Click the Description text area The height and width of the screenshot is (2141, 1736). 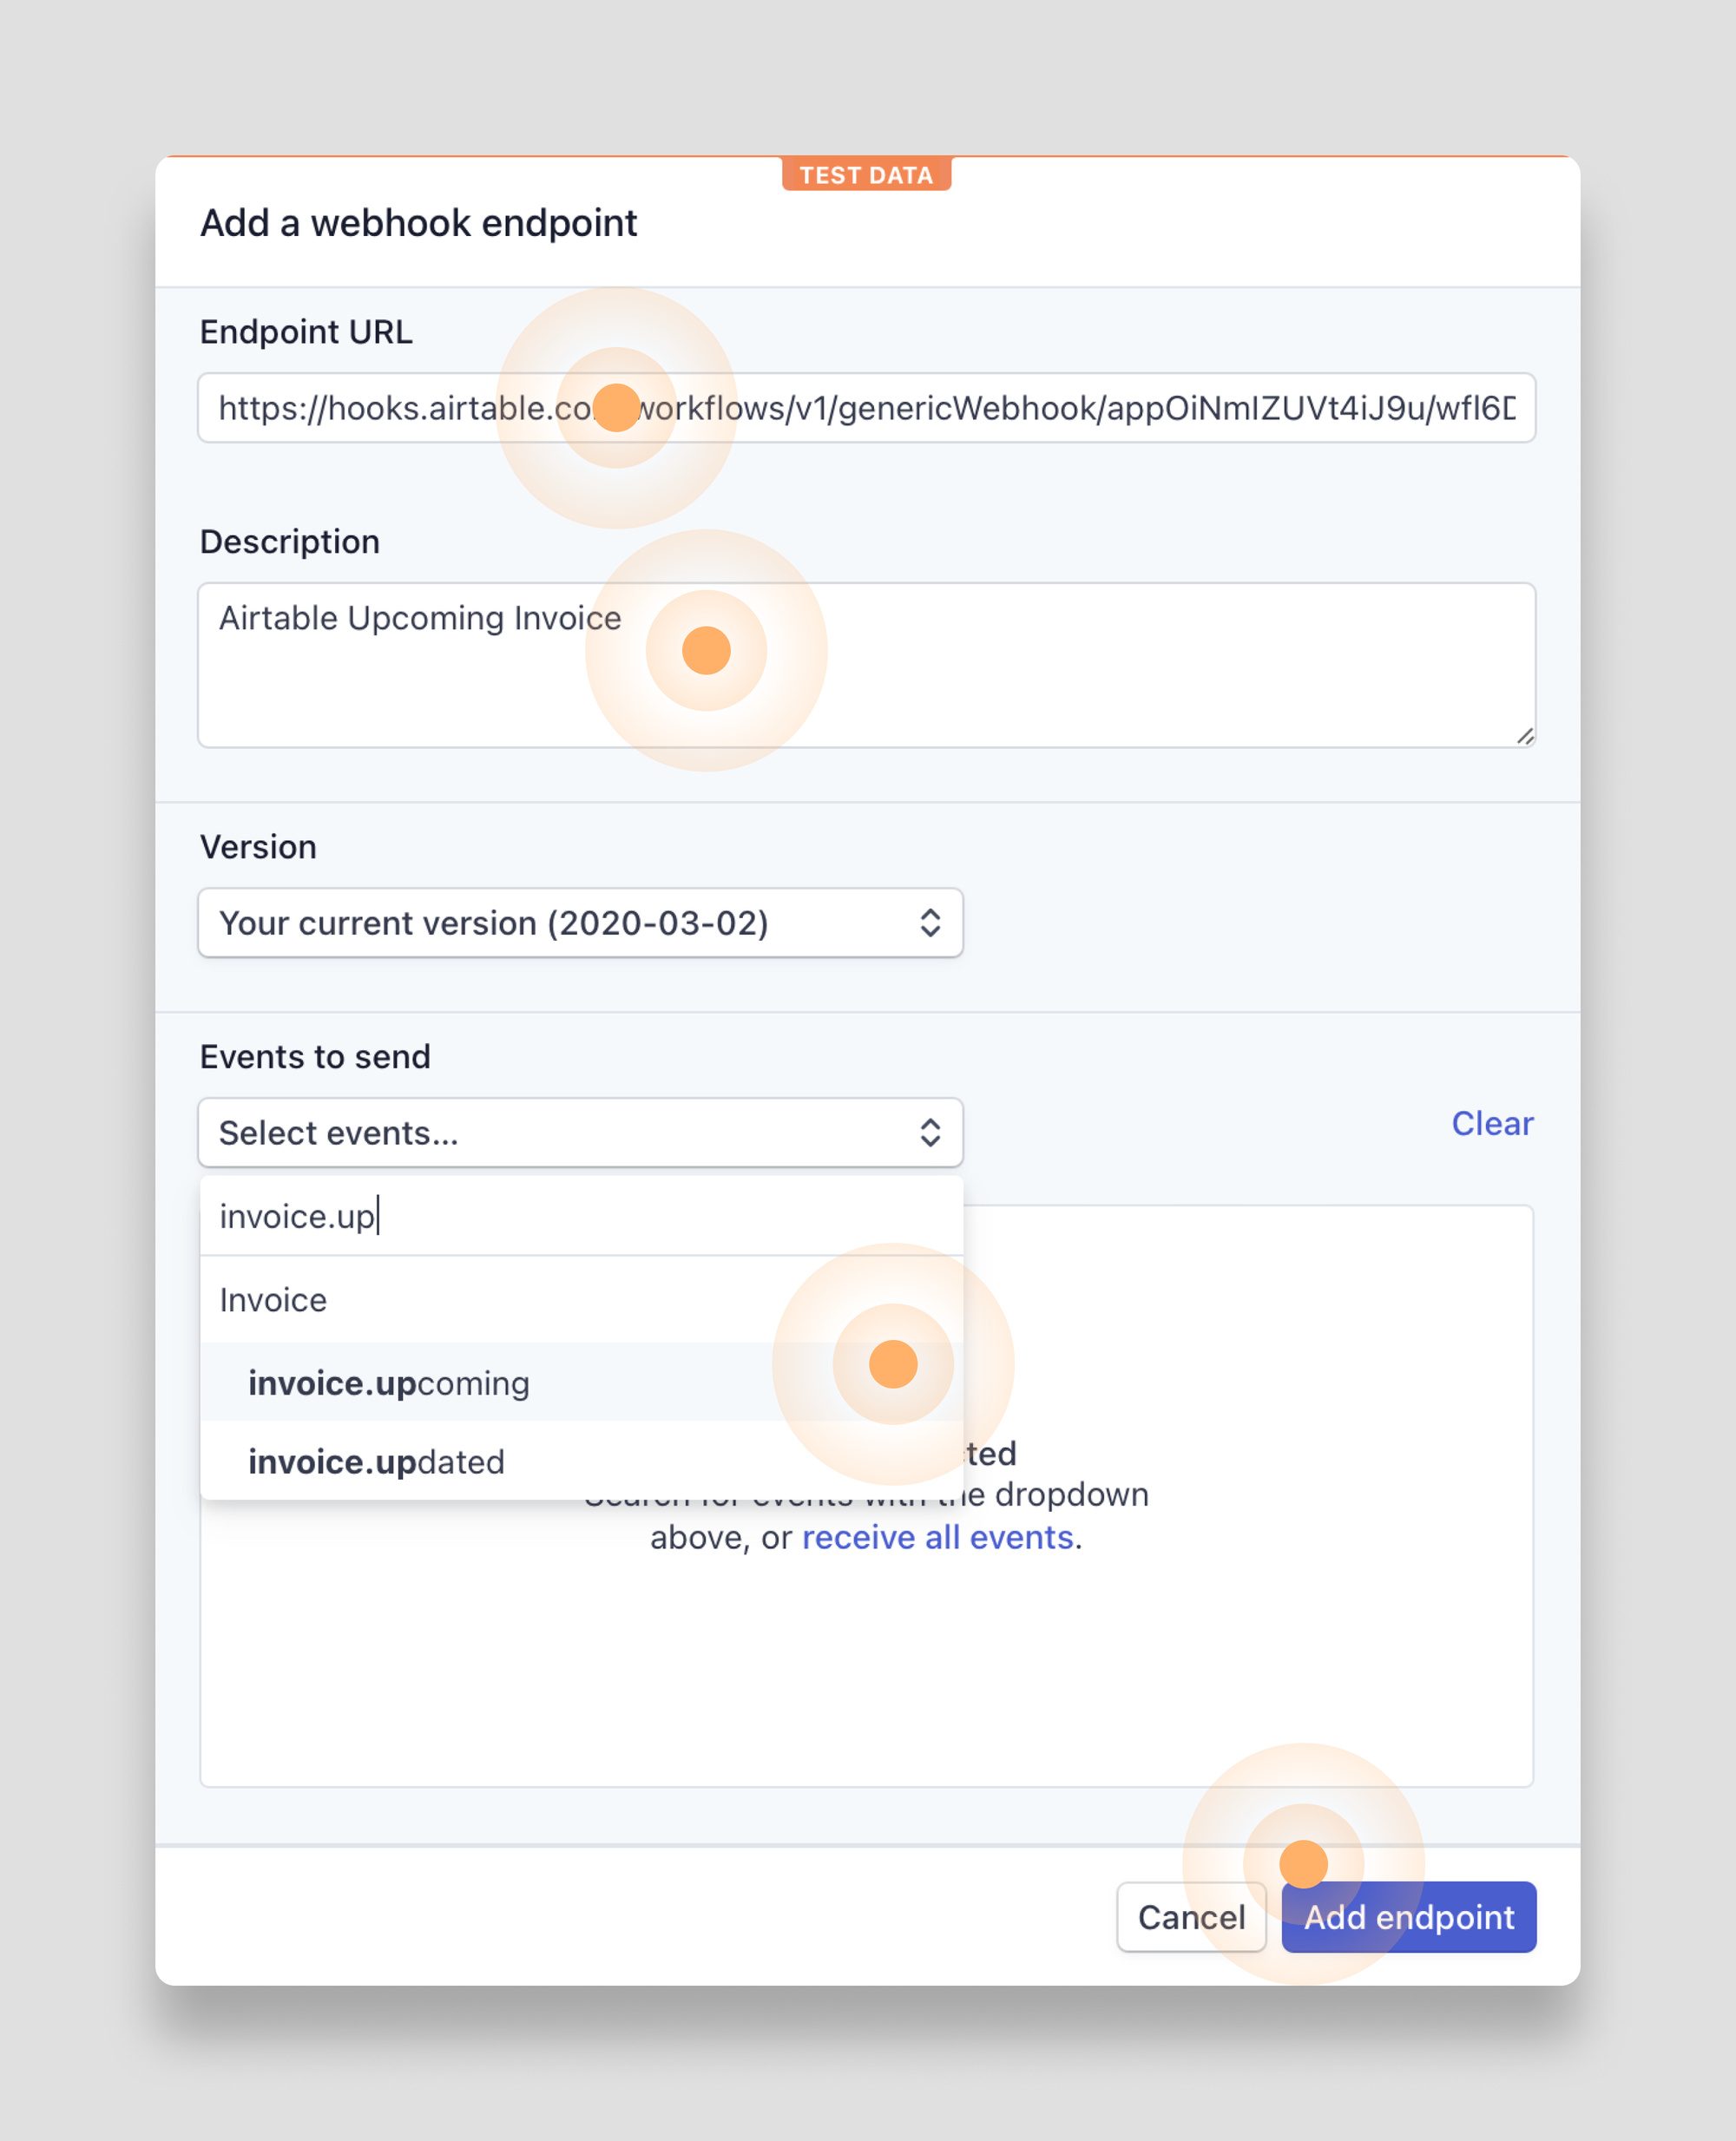(x=867, y=664)
